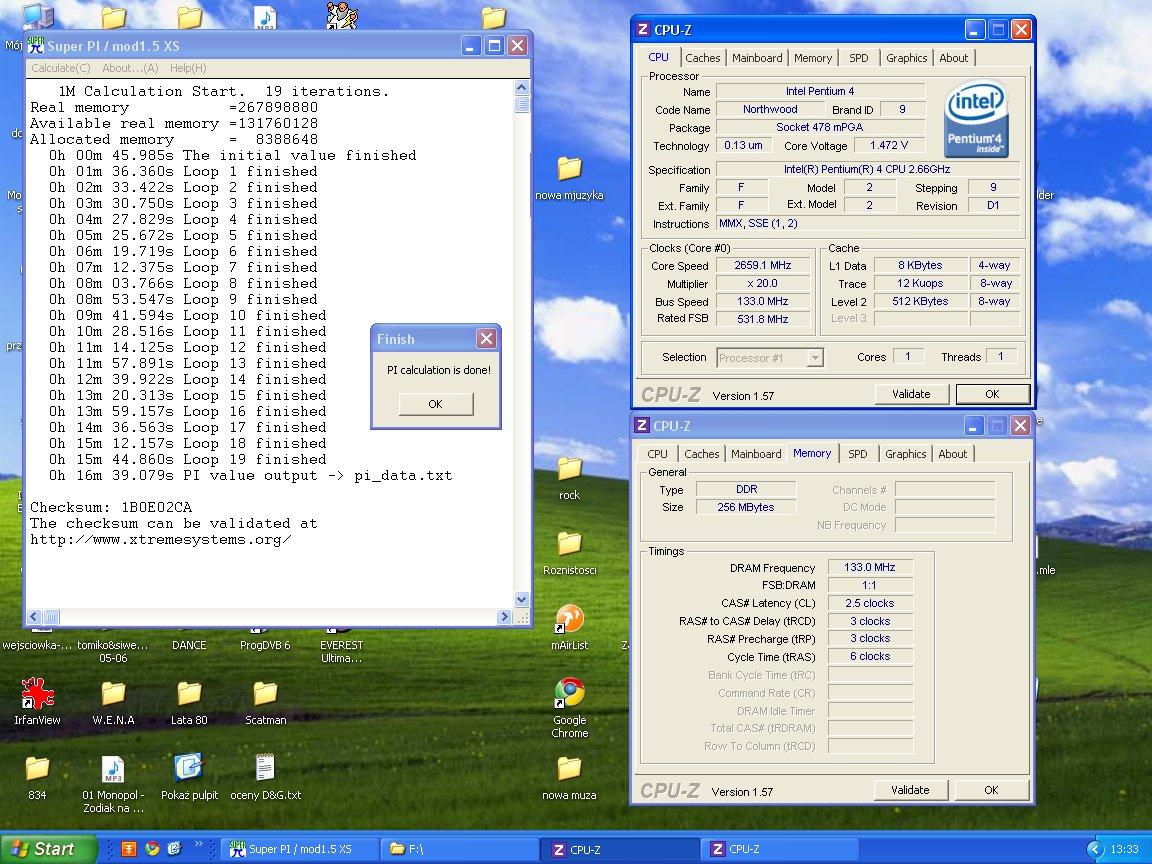Click Super PI vertical scrollbar up arrow
Image resolution: width=1152 pixels, height=864 pixels.
(522, 87)
